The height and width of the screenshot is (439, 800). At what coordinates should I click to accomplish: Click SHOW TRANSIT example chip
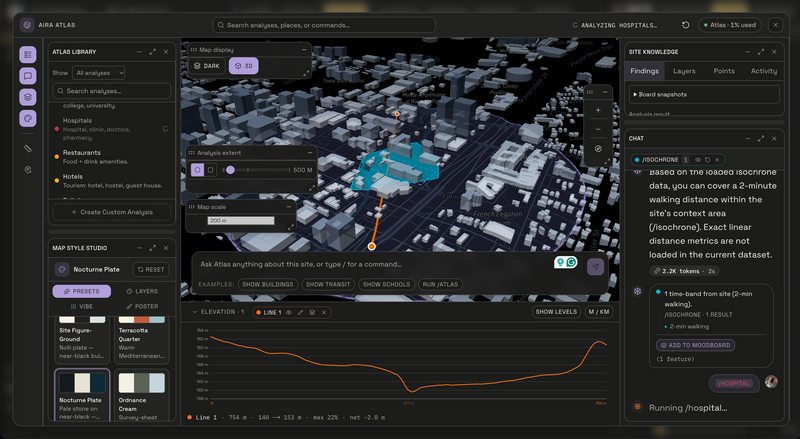[328, 284]
